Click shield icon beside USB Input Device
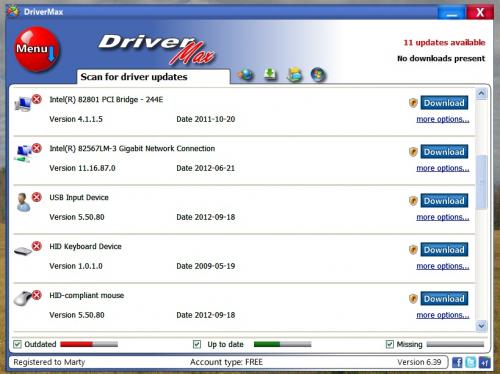The image size is (500, 374). 413,201
